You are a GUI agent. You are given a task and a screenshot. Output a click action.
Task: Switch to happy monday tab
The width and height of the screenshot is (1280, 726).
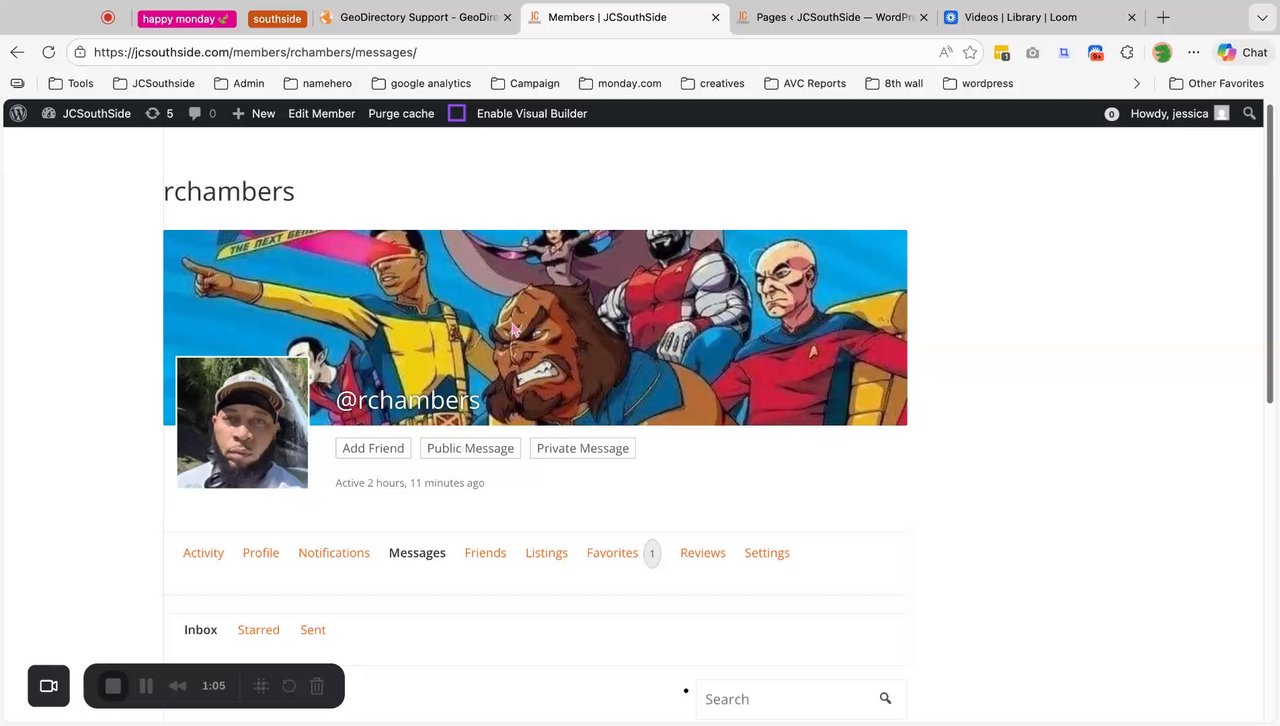[186, 18]
